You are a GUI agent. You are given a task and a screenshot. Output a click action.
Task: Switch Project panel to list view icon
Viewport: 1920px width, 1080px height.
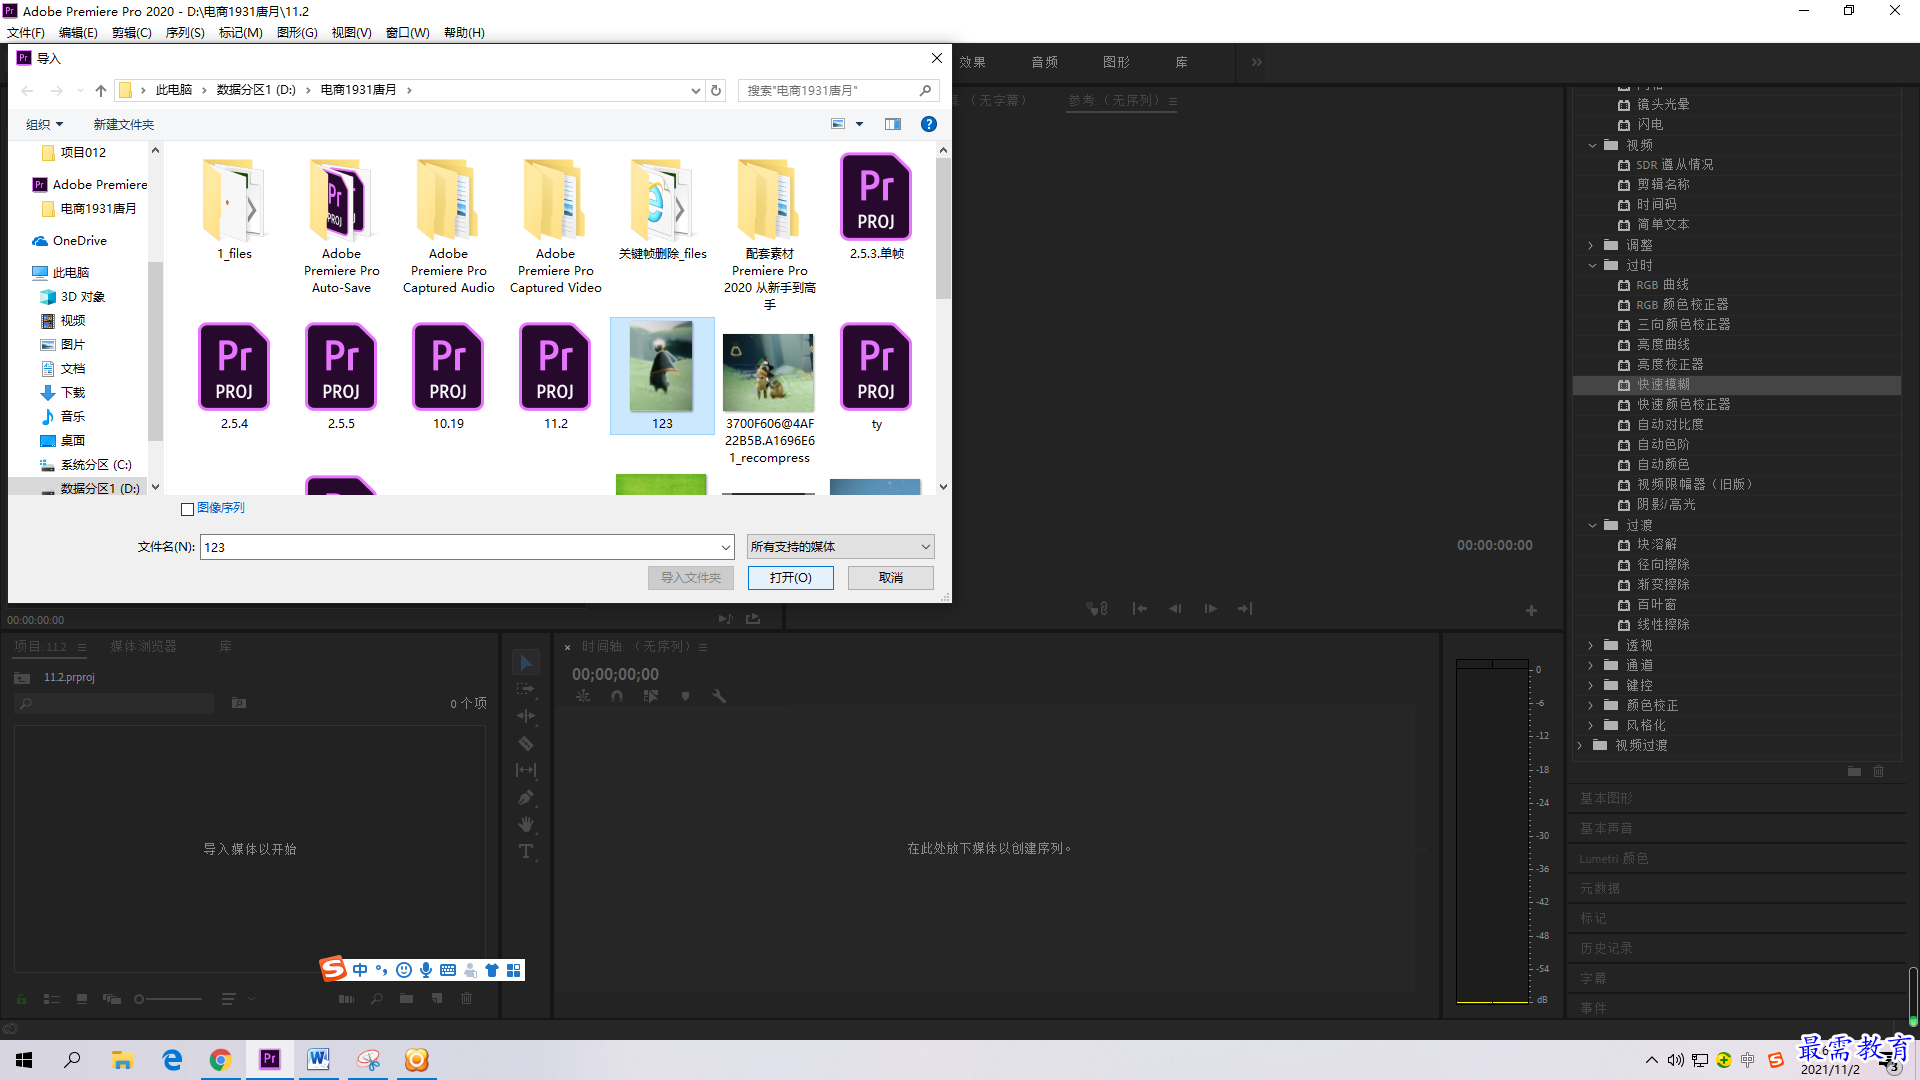pos(52,998)
